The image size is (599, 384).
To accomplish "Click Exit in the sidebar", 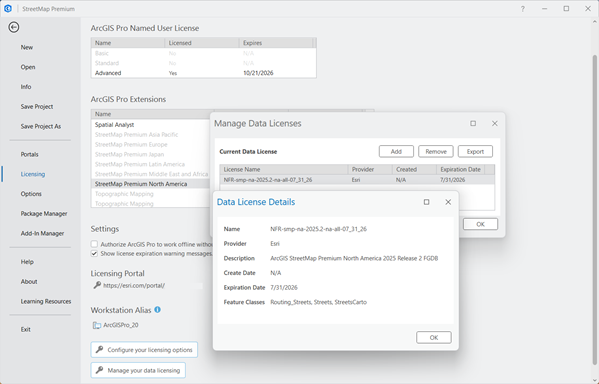I will point(26,329).
